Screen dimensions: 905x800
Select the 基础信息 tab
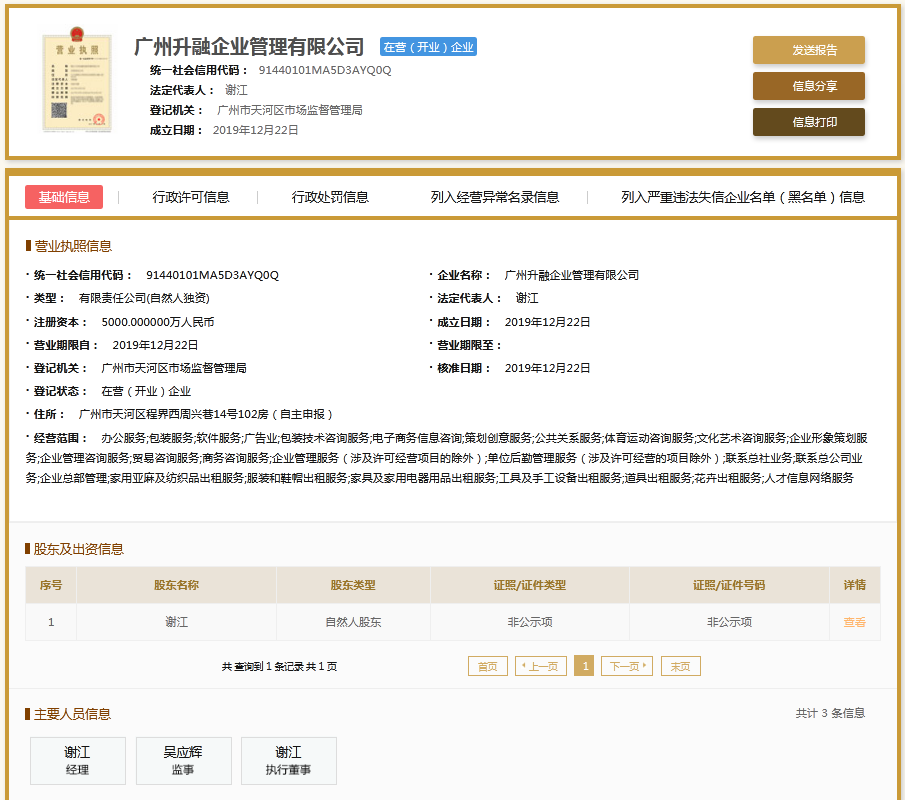(64, 197)
